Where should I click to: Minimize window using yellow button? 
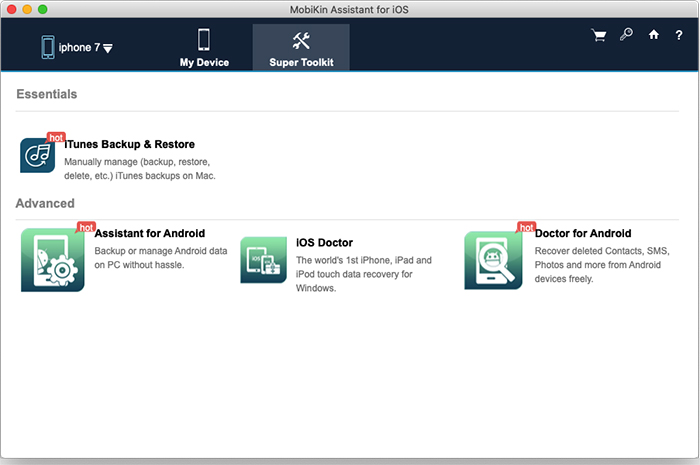tap(27, 9)
